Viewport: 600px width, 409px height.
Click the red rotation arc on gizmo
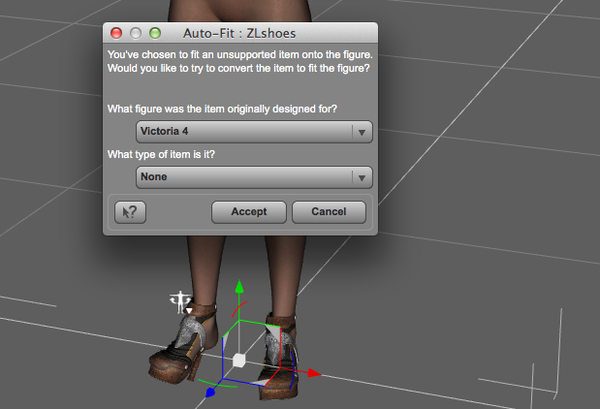(x=239, y=308)
